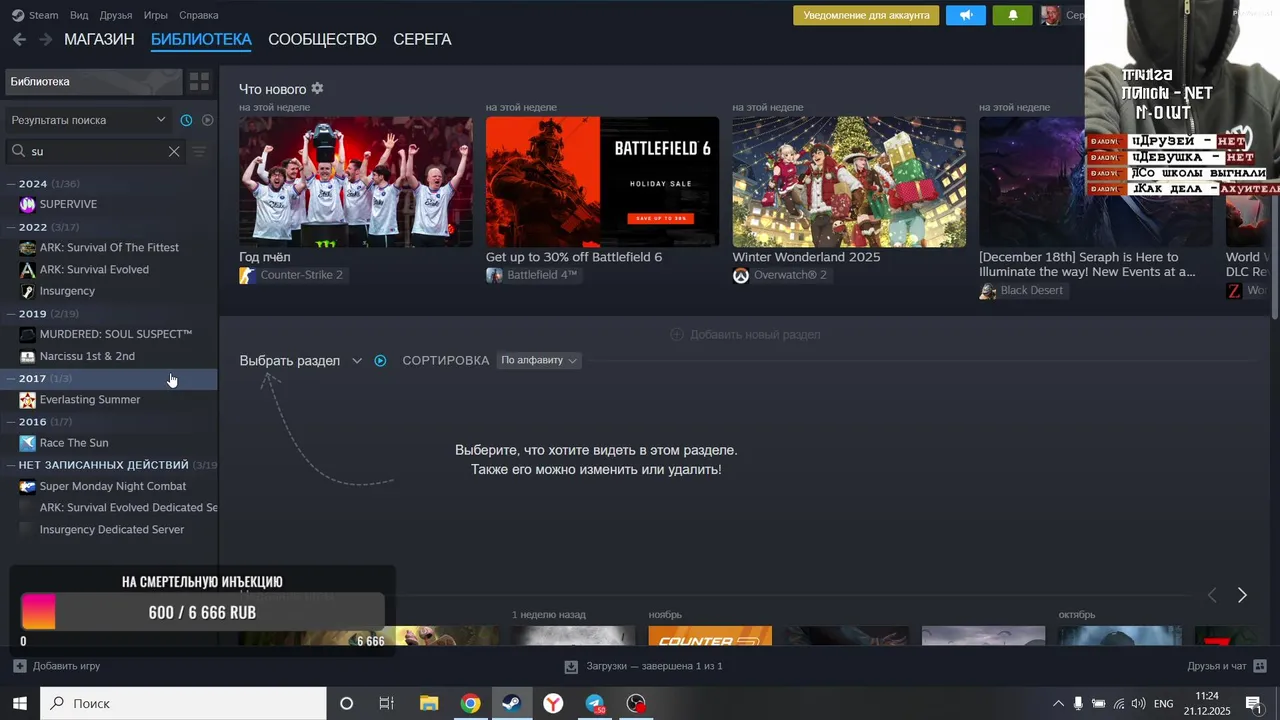The image size is (1280, 720).
Task: Open the advanced filter options icon
Action: point(199,151)
